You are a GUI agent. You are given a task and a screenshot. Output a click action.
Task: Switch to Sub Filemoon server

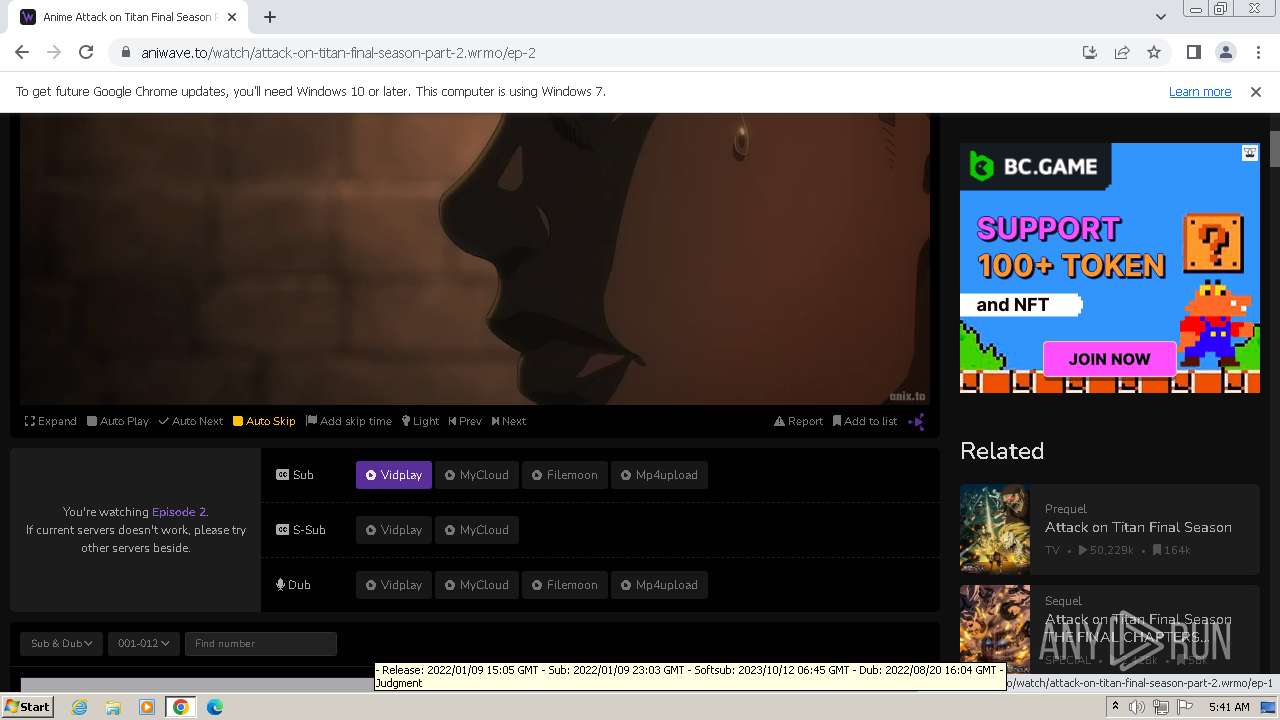click(x=565, y=475)
